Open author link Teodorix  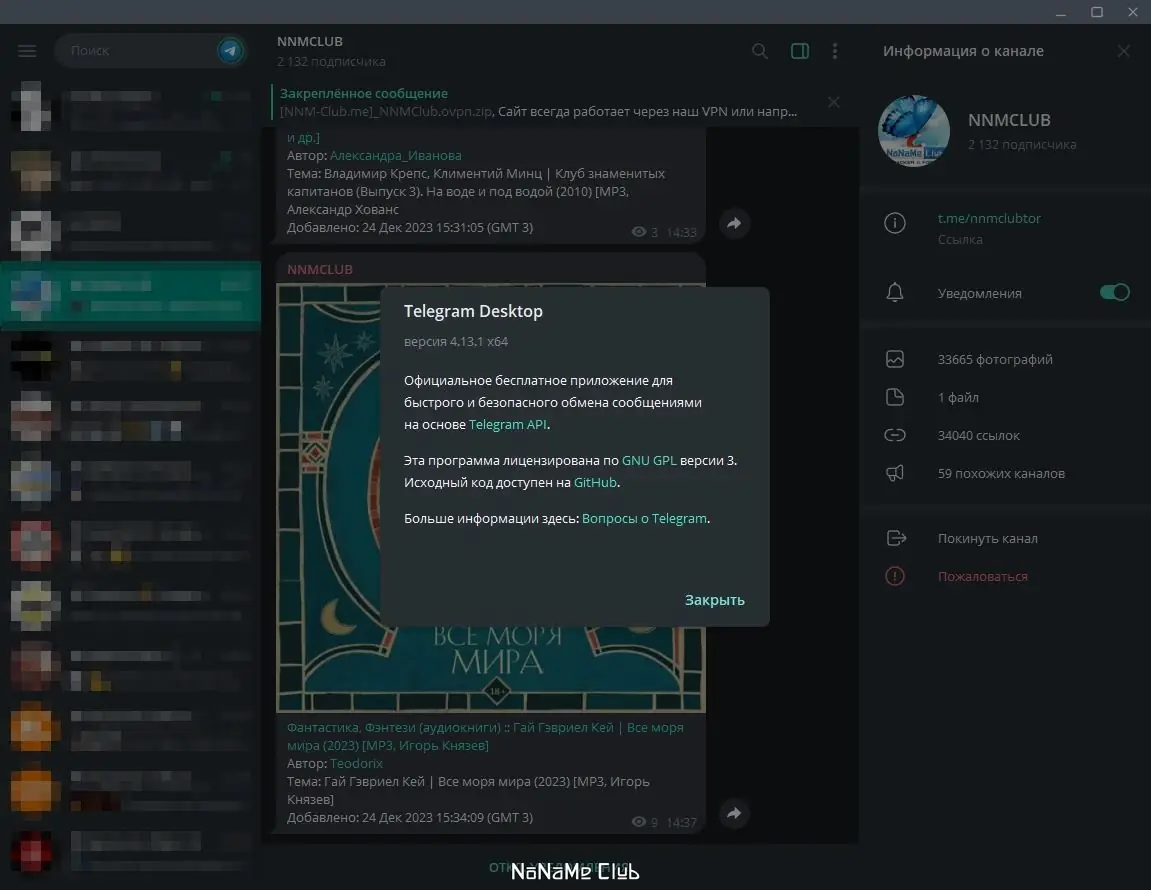pyautogui.click(x=356, y=764)
